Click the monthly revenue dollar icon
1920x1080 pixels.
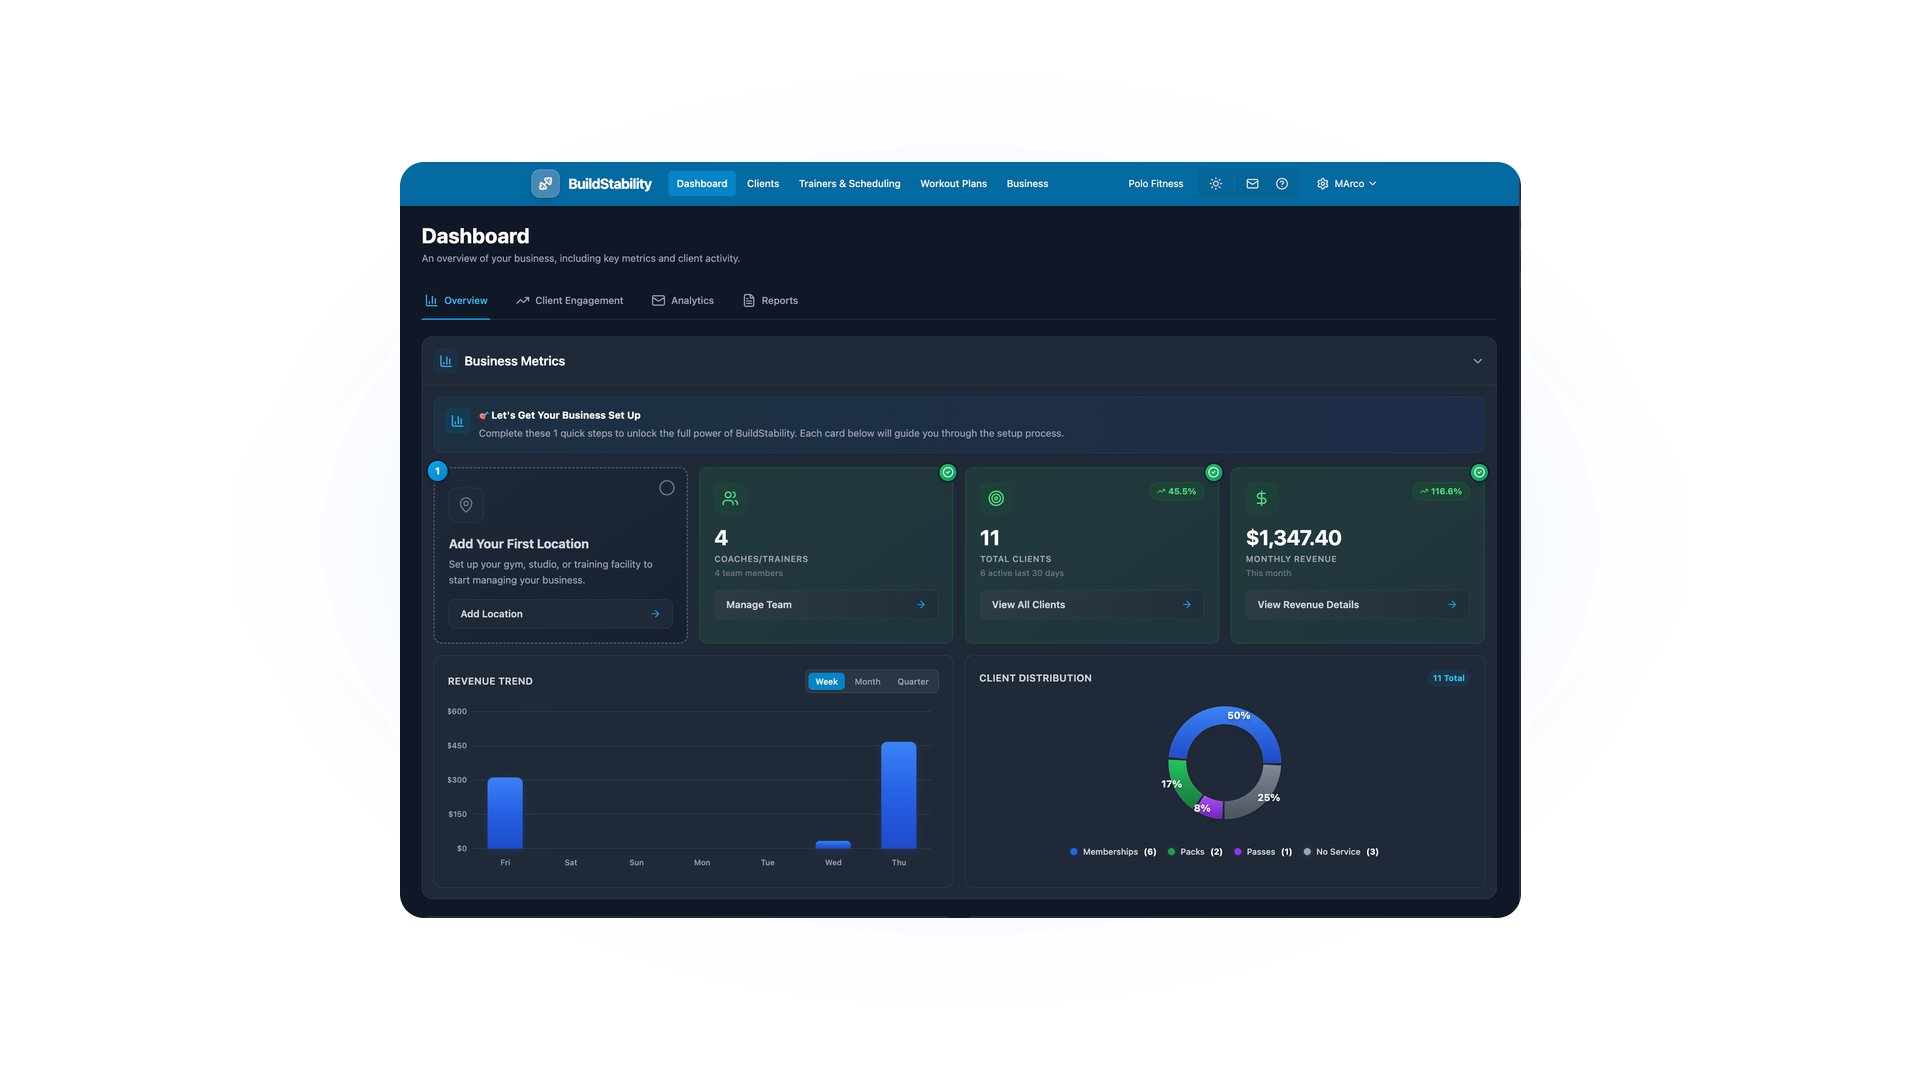(x=1261, y=498)
